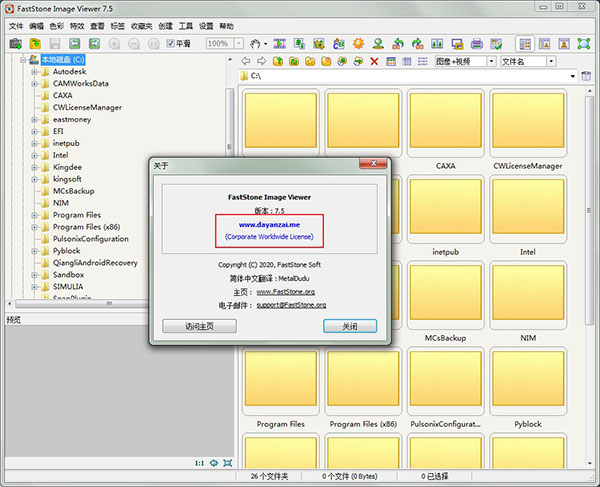Click the compare selected images icon
Viewport: 600px width, 487px height.
[437, 44]
